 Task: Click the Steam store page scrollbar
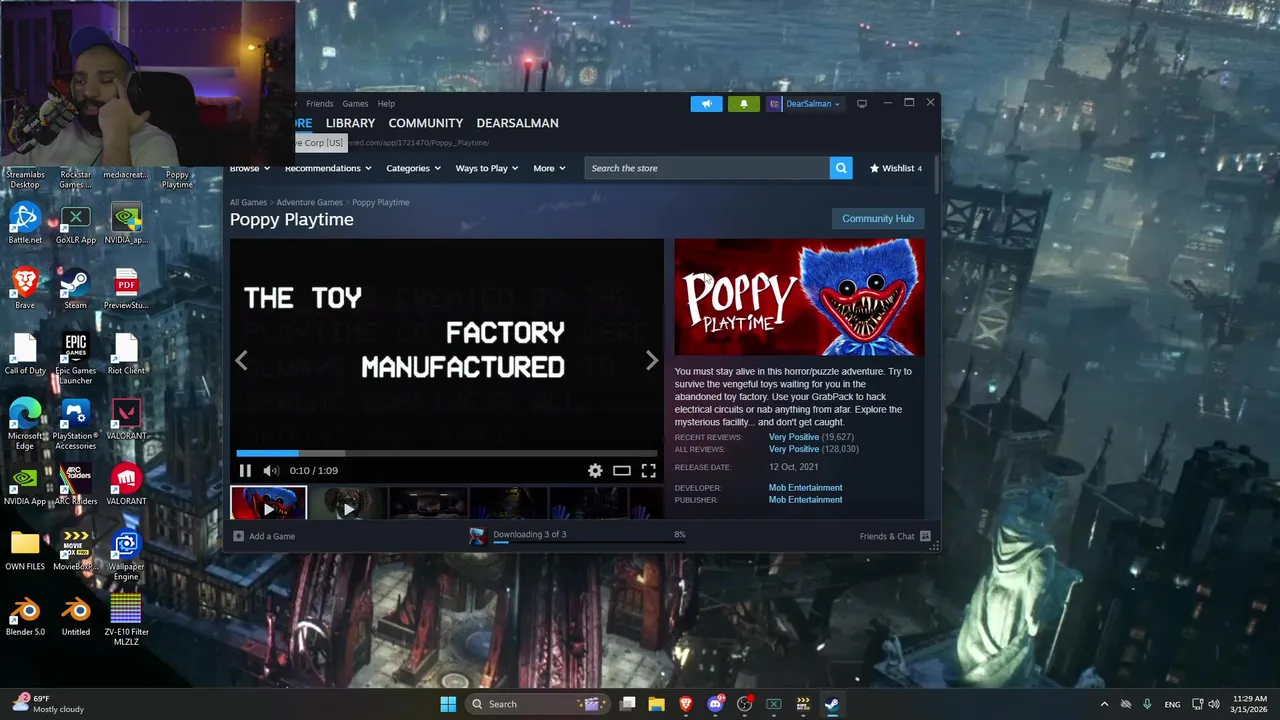(935, 176)
